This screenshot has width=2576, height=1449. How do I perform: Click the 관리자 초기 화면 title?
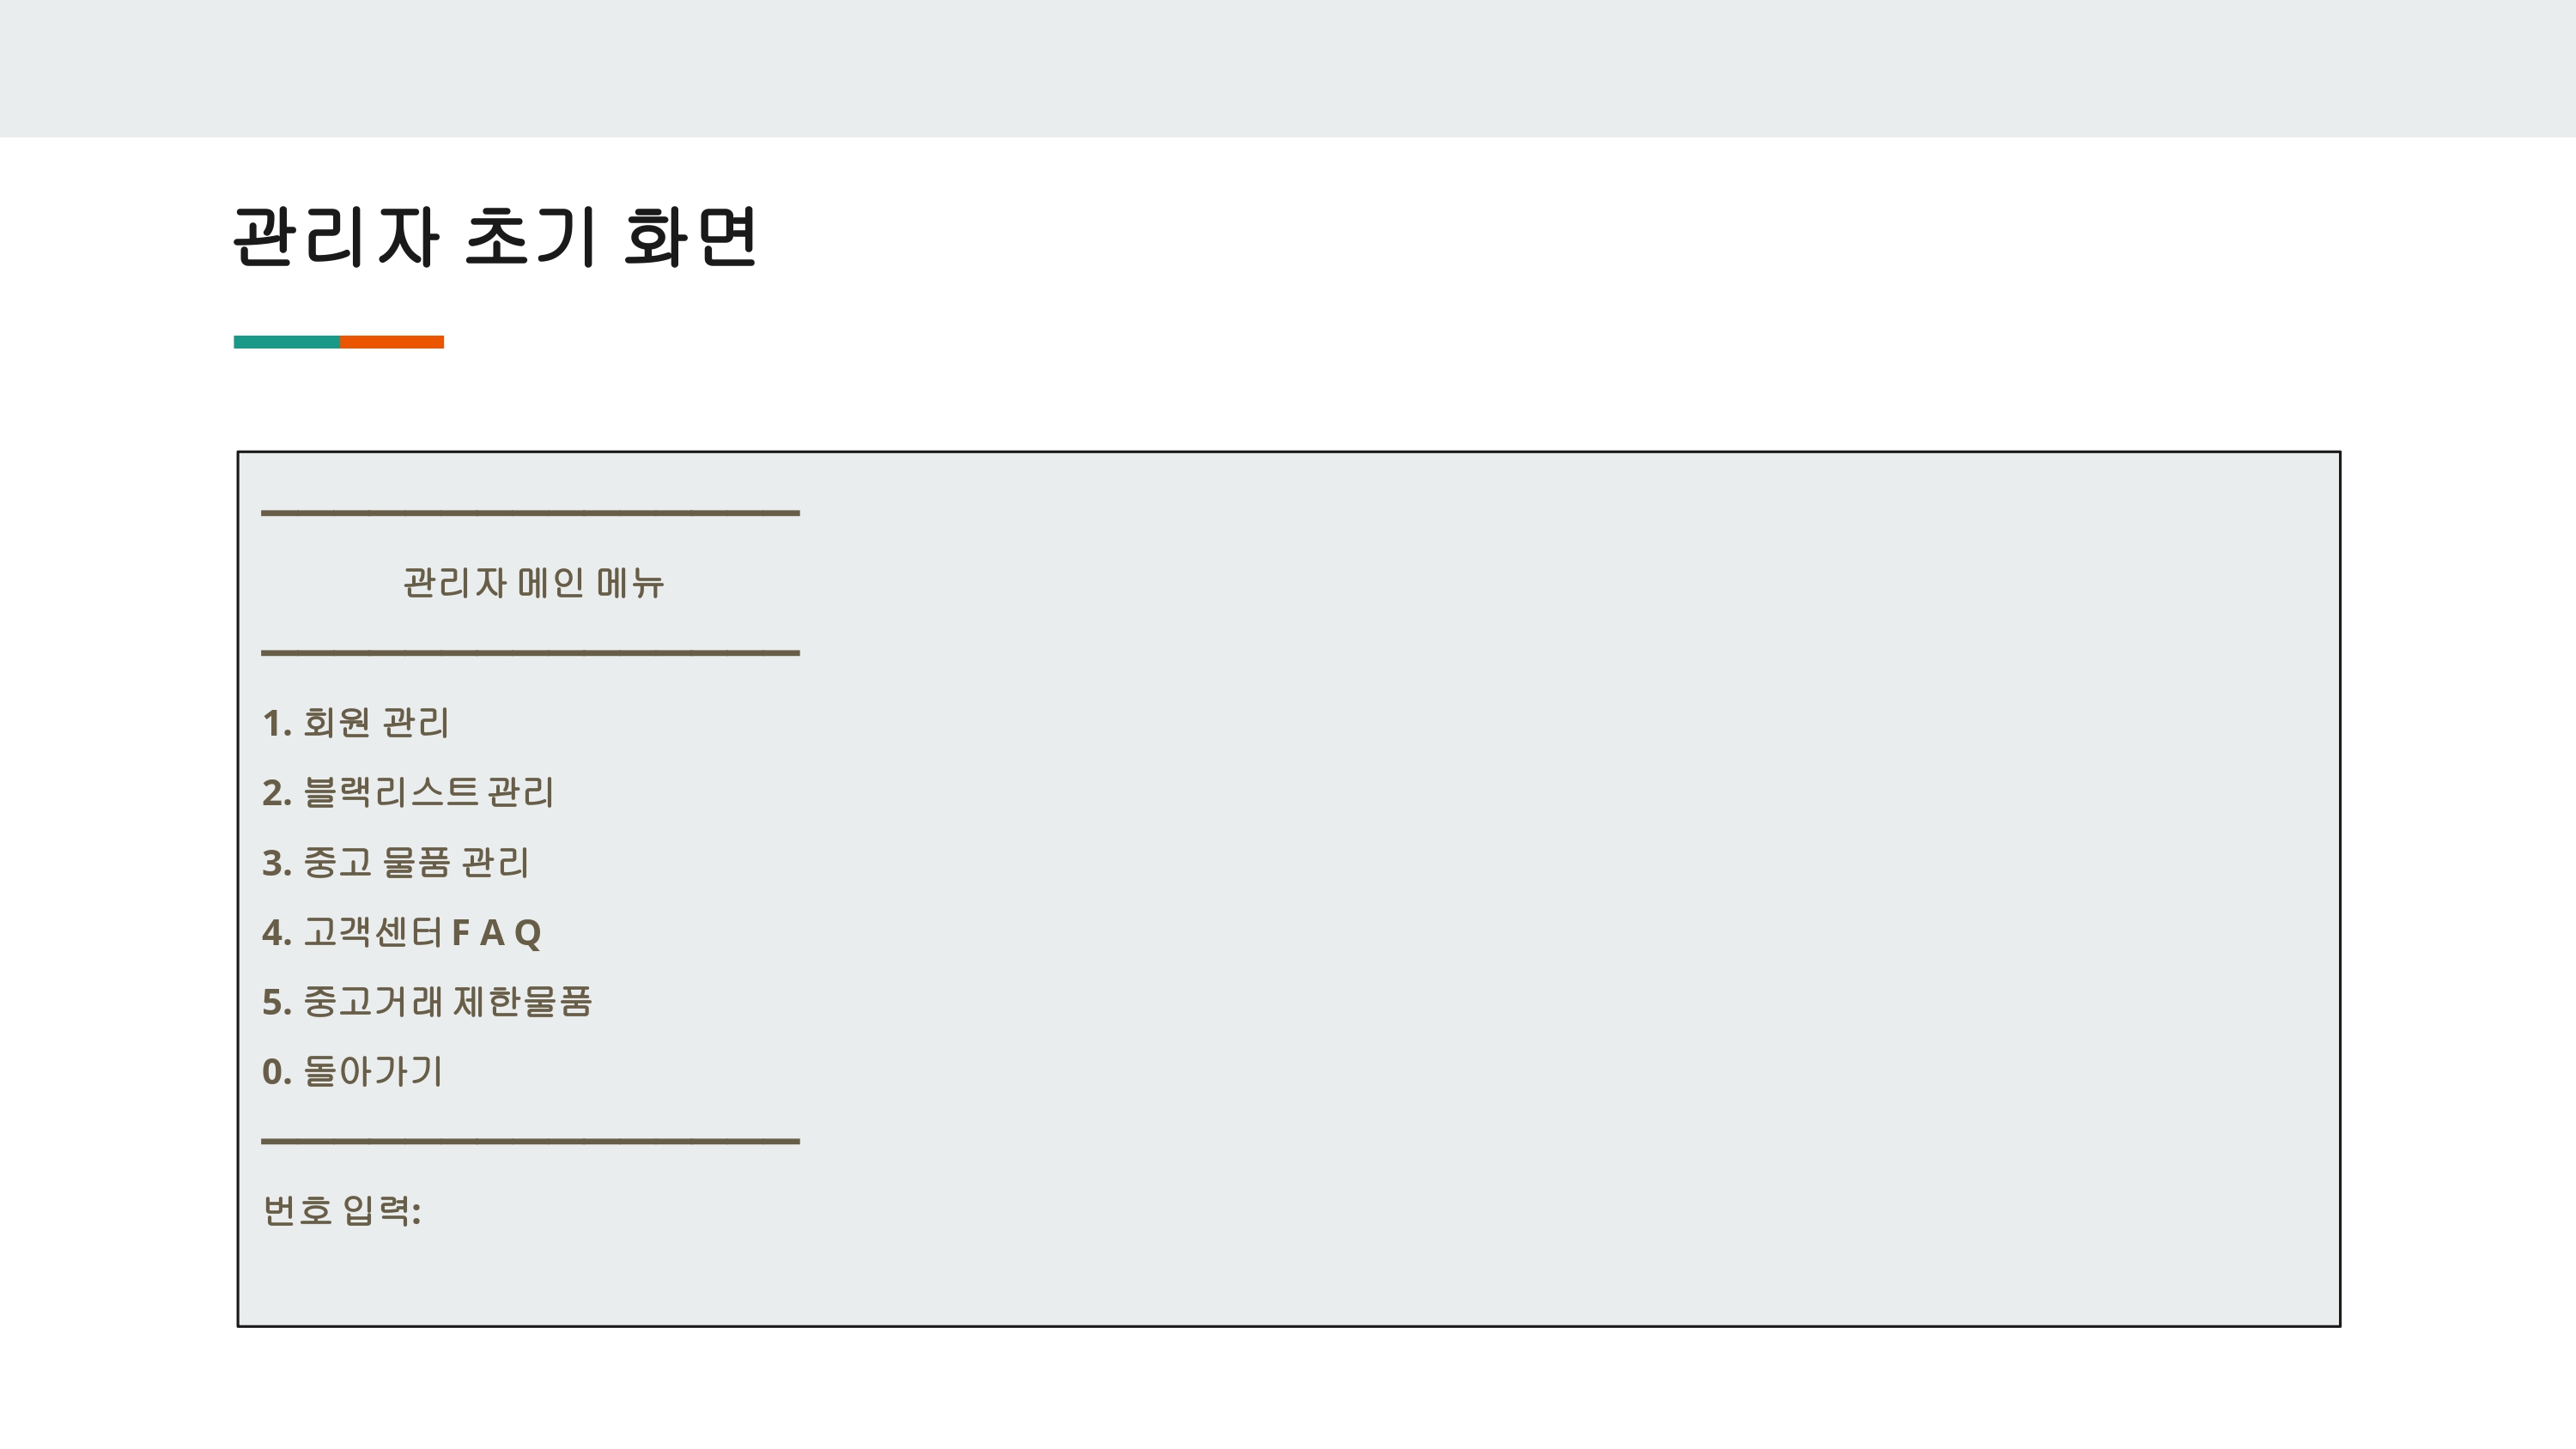496,237
